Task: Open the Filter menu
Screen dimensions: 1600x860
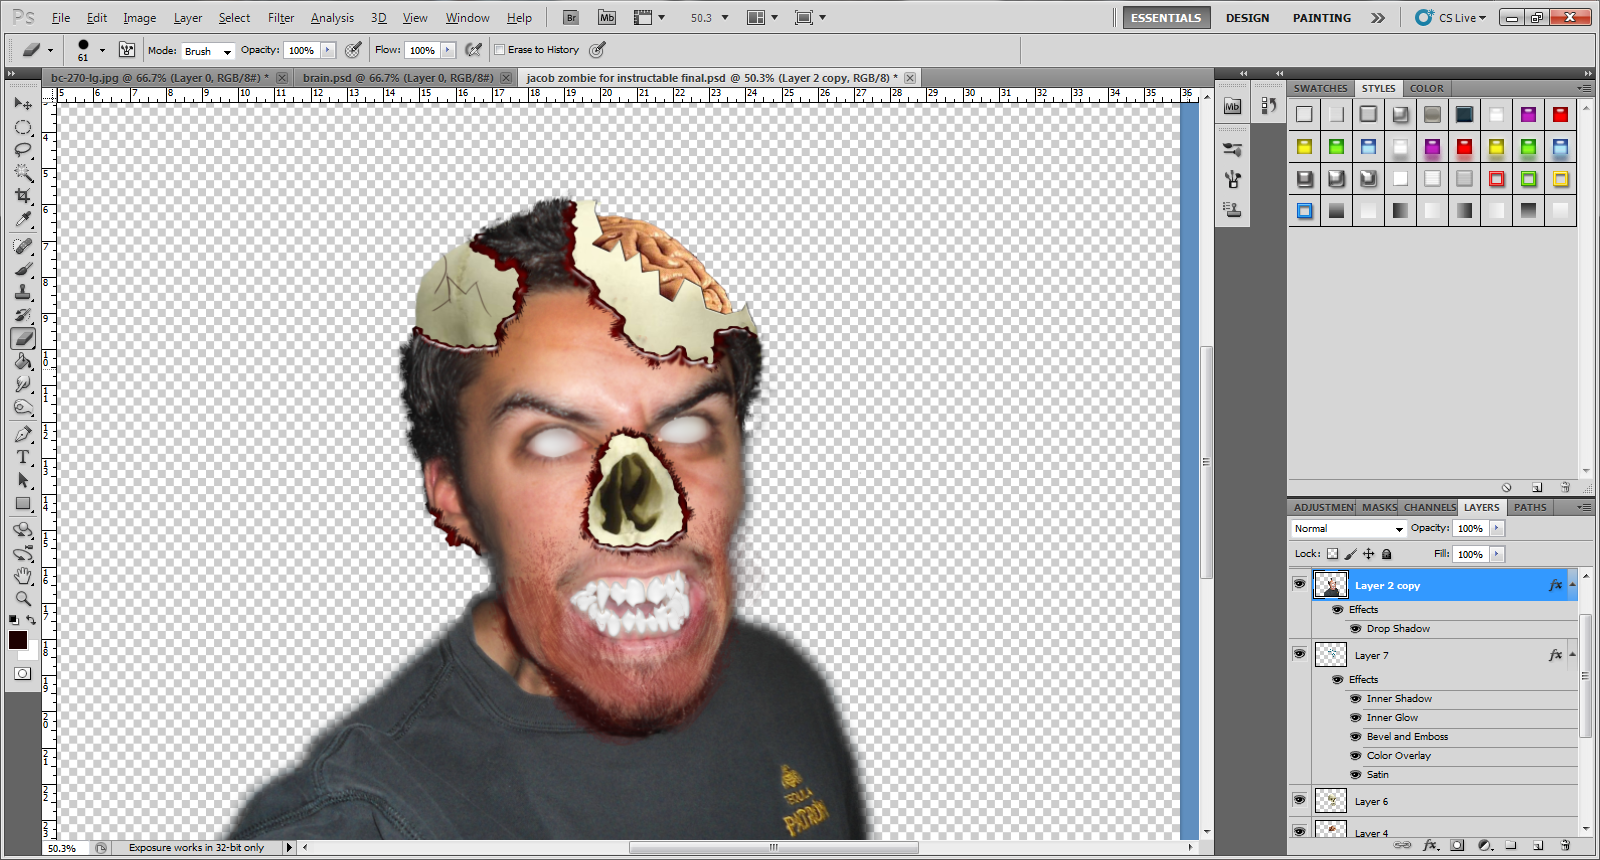Action: (281, 18)
